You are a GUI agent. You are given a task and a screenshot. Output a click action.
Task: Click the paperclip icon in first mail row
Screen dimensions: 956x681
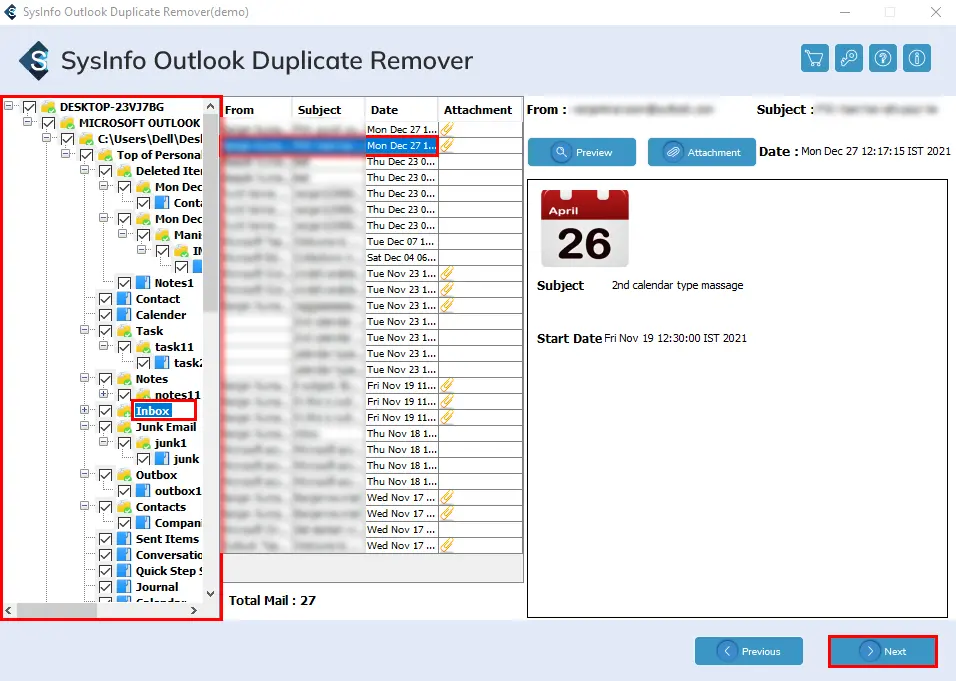click(x=448, y=130)
